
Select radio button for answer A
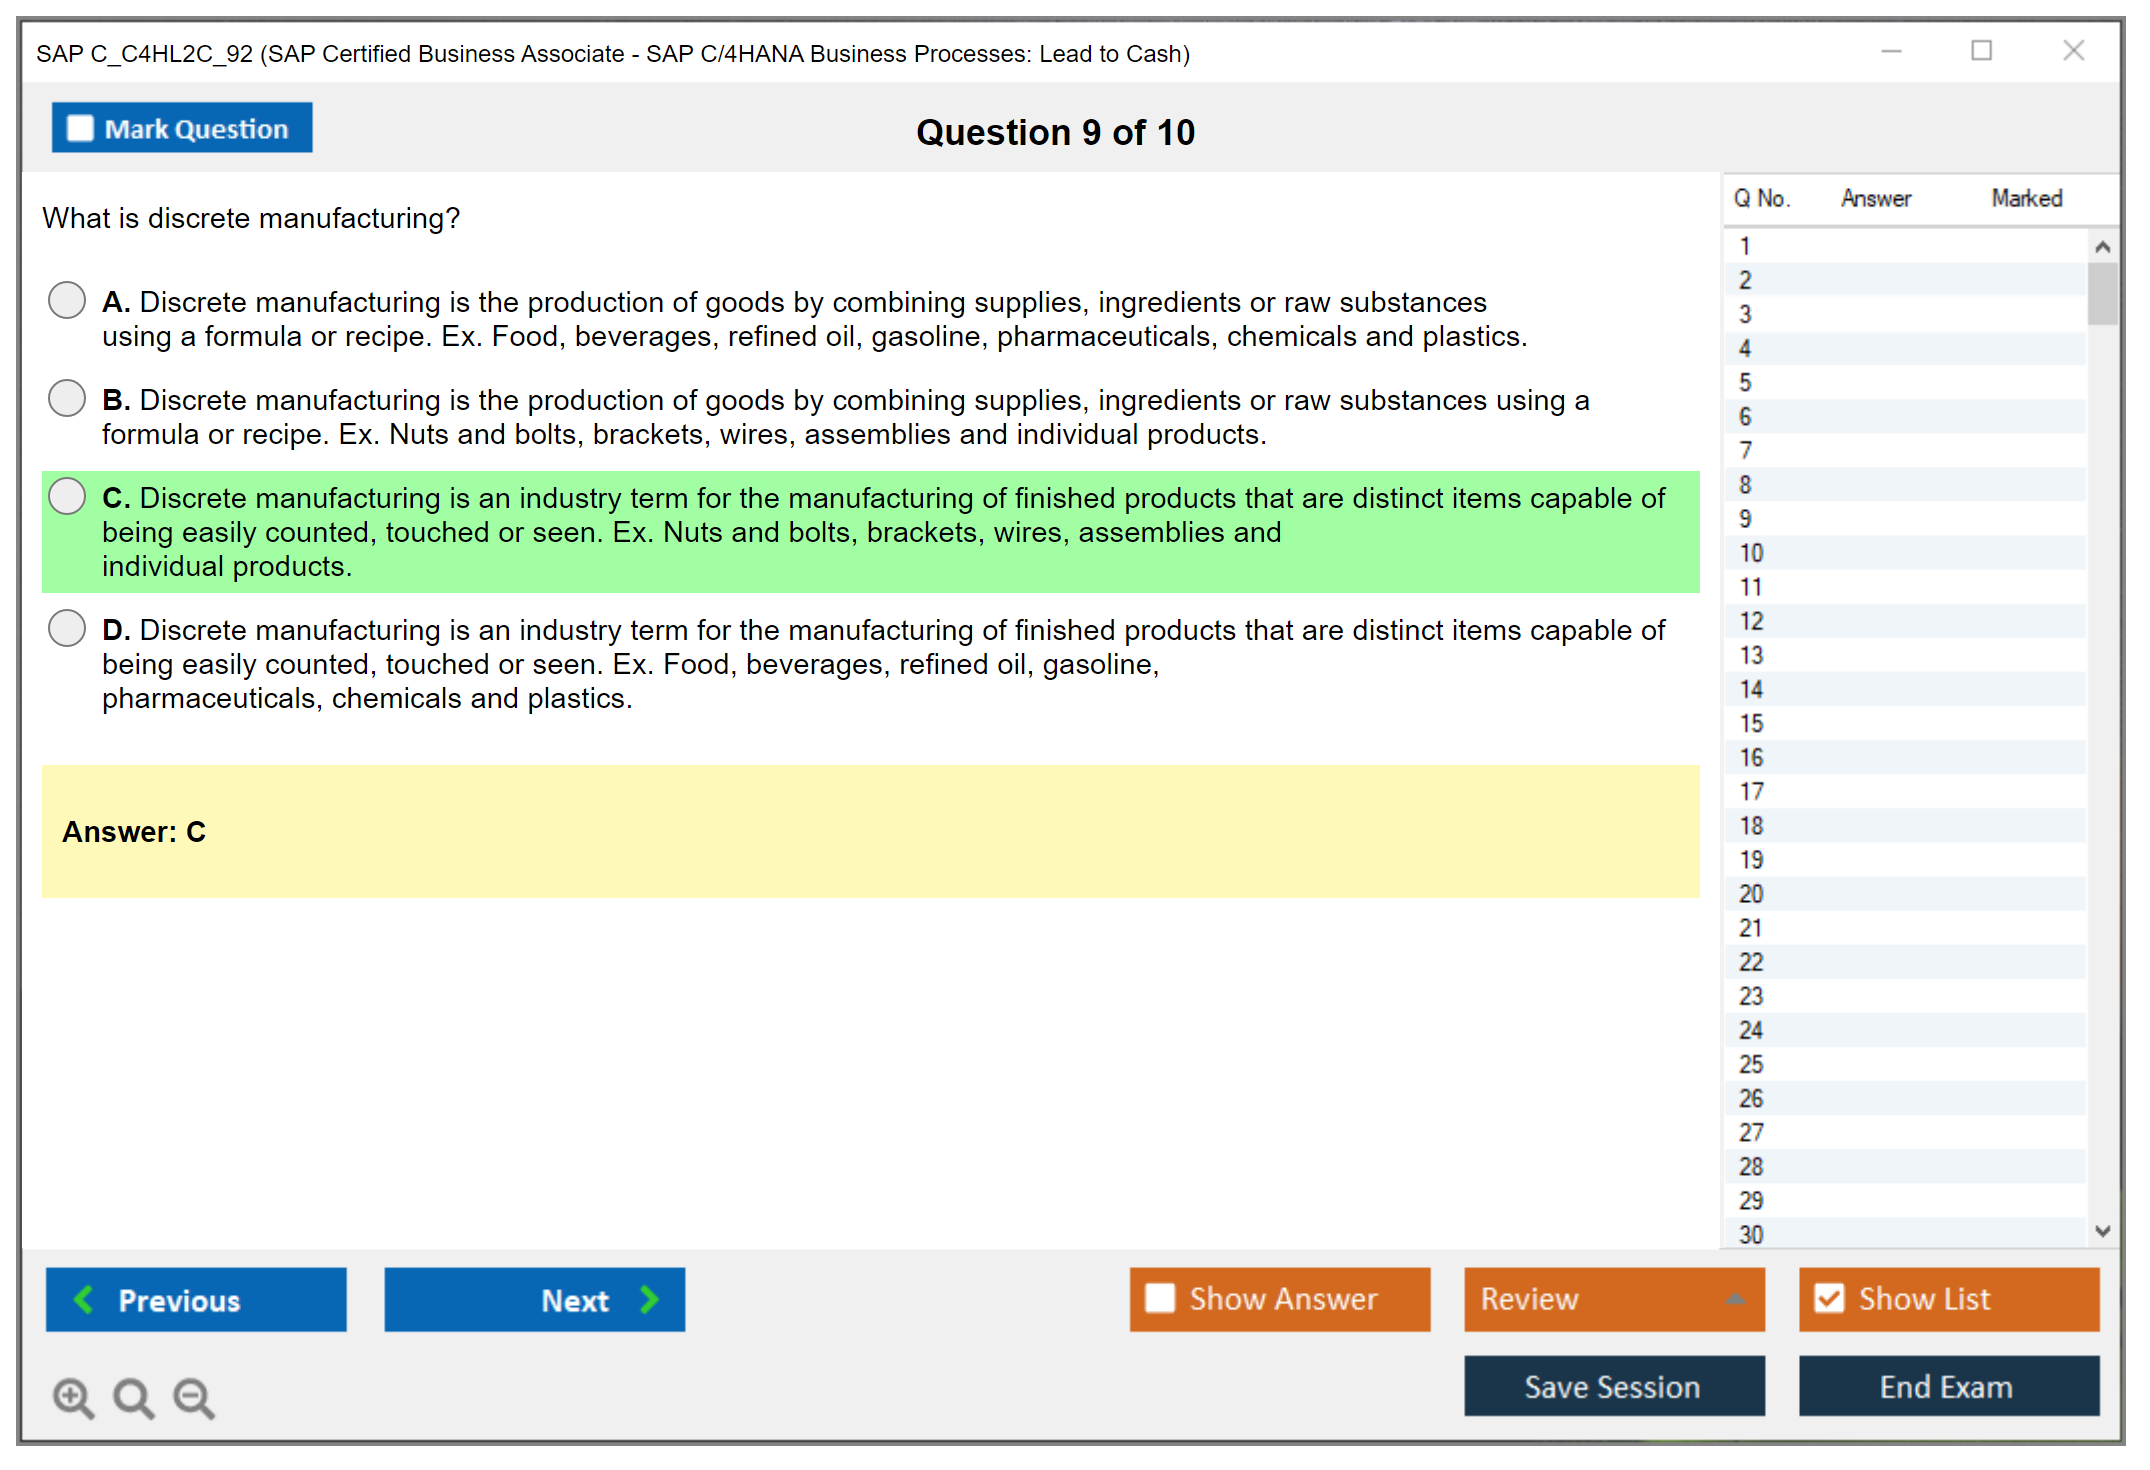click(67, 300)
